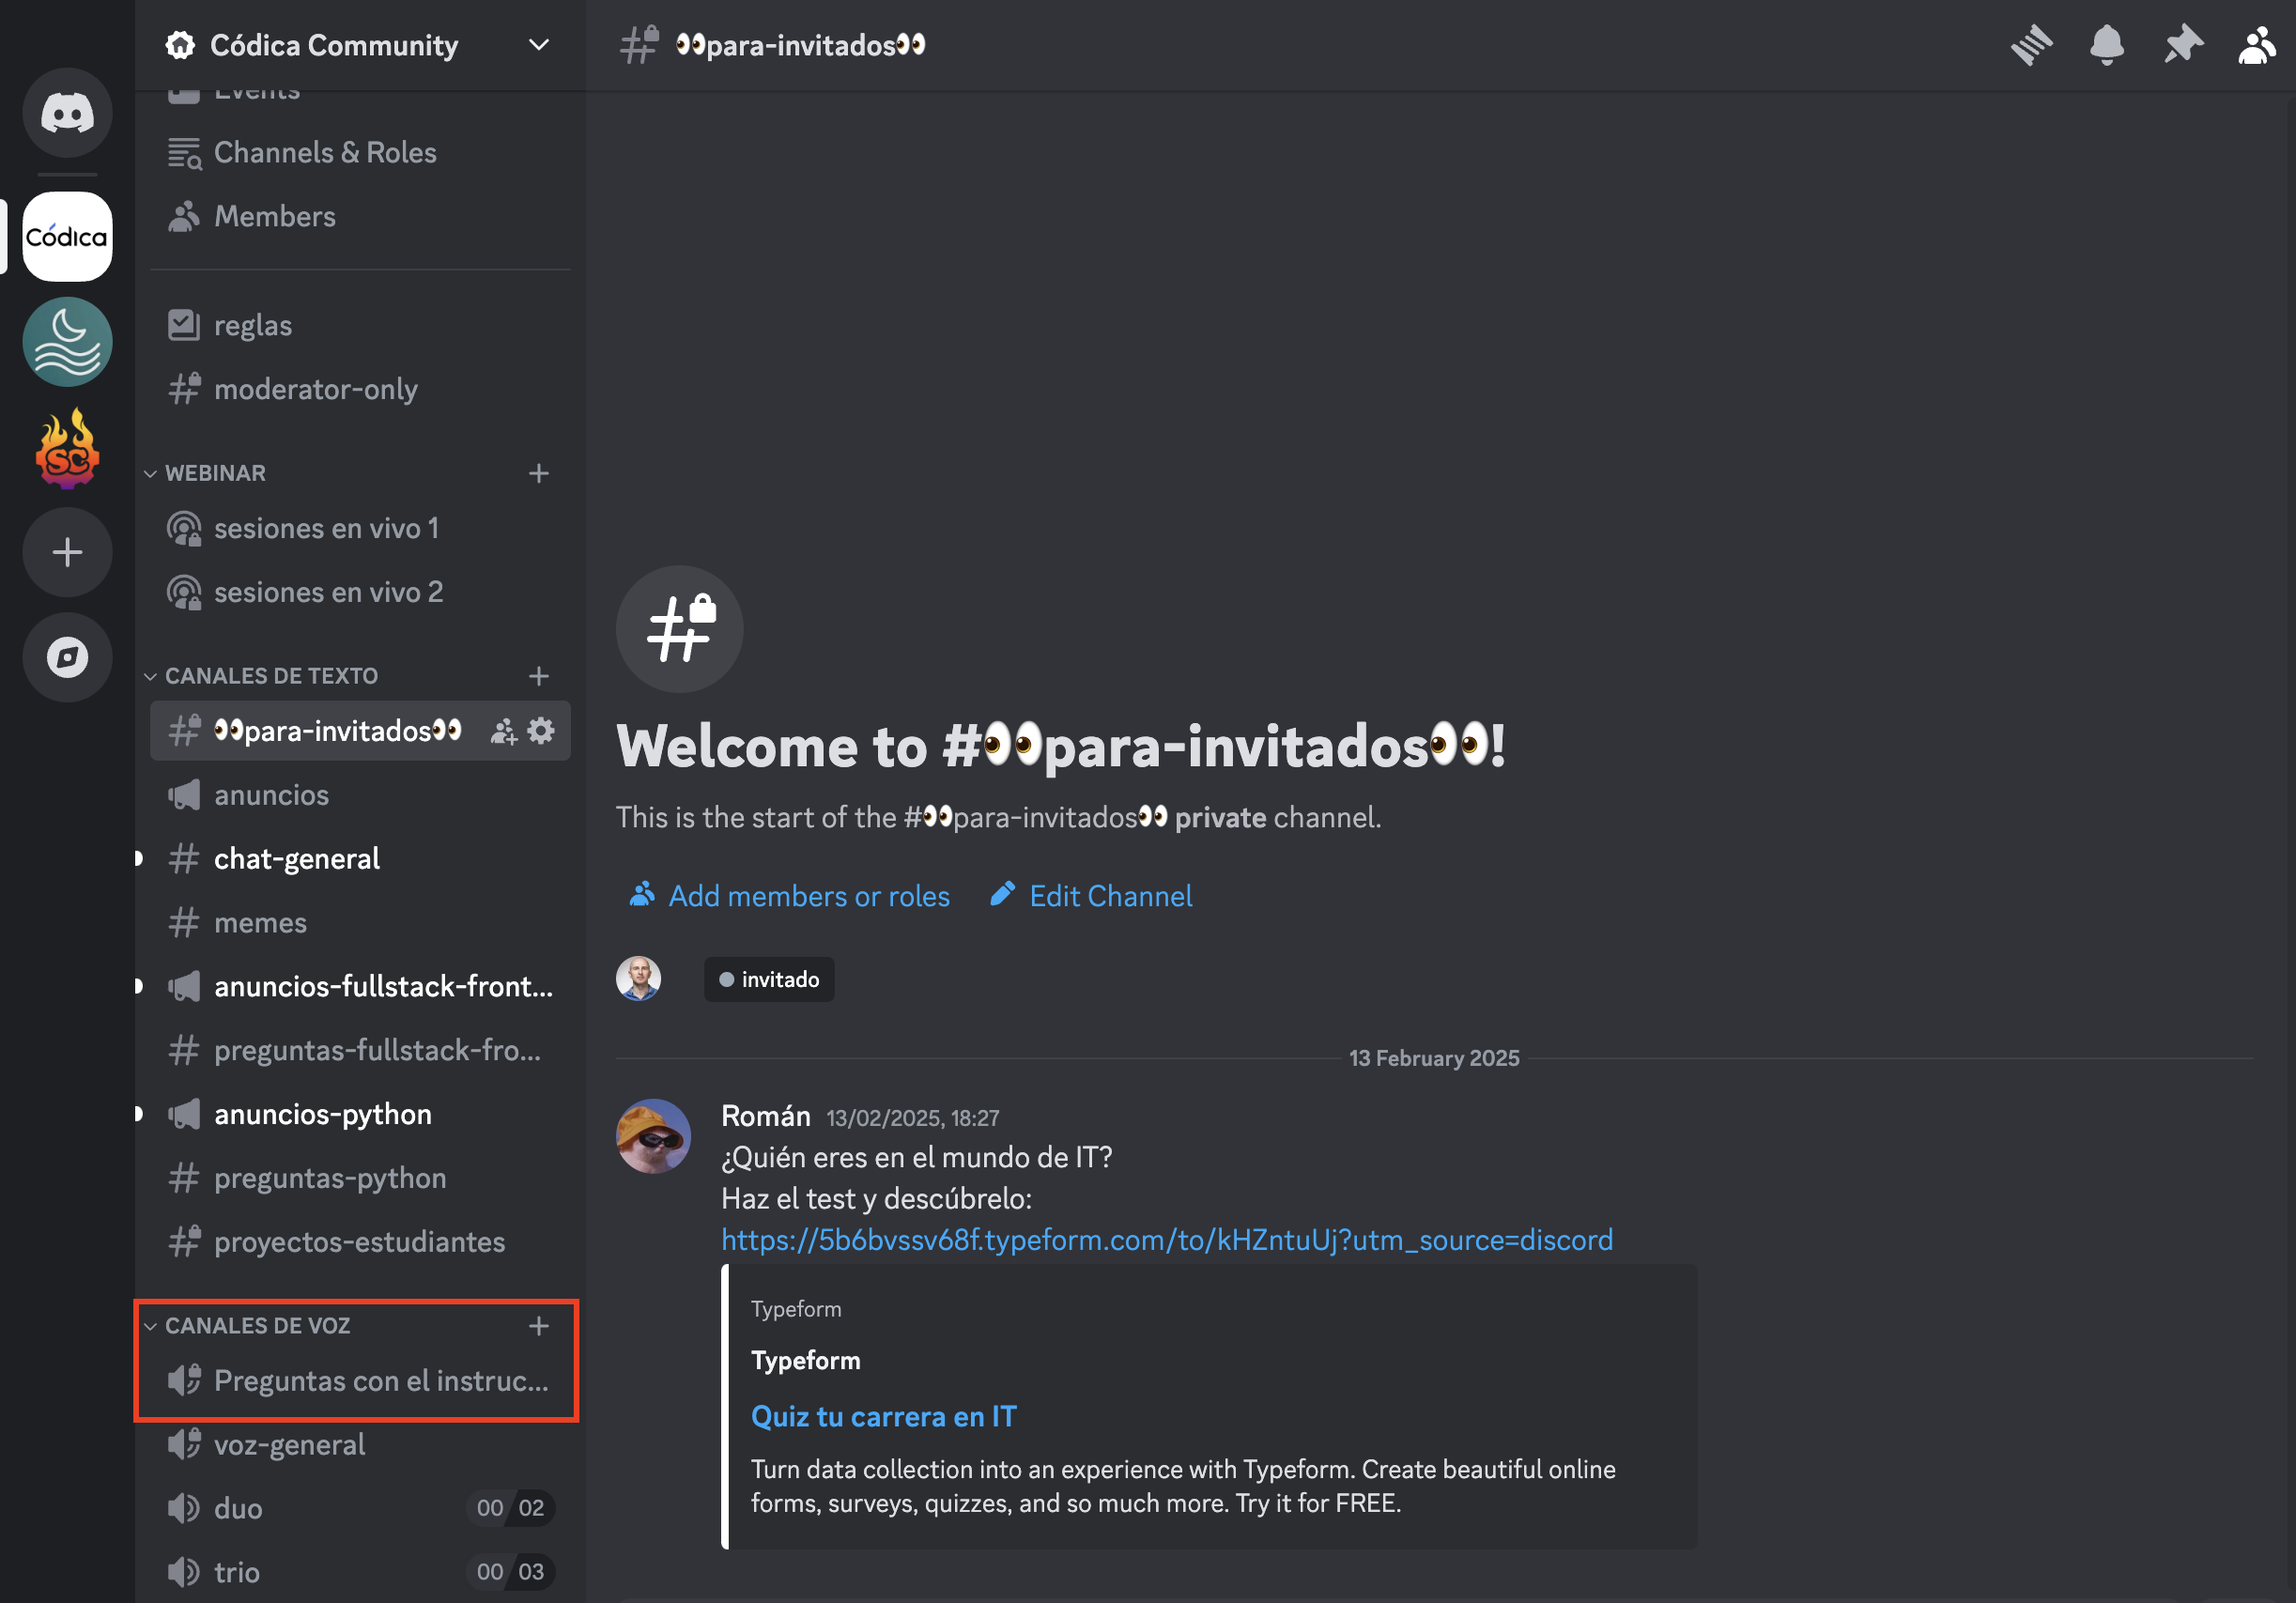Screen dimensions: 2296x1603
Task: Open the Explore Discovery compass icon
Action: tap(66, 657)
